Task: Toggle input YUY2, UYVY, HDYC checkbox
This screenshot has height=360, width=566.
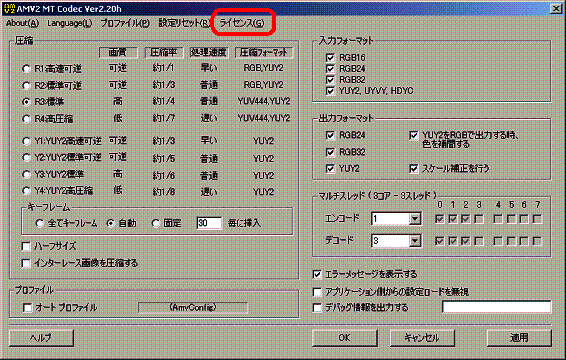Action: pos(330,91)
